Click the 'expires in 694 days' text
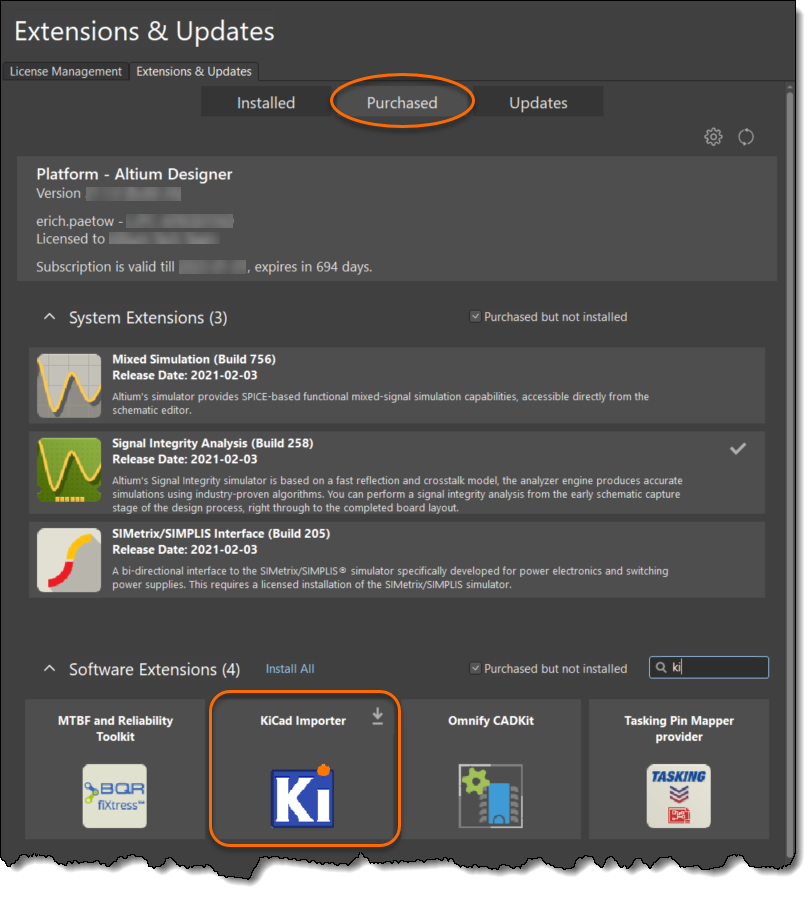Screen dimensions: 811x898 click(313, 267)
